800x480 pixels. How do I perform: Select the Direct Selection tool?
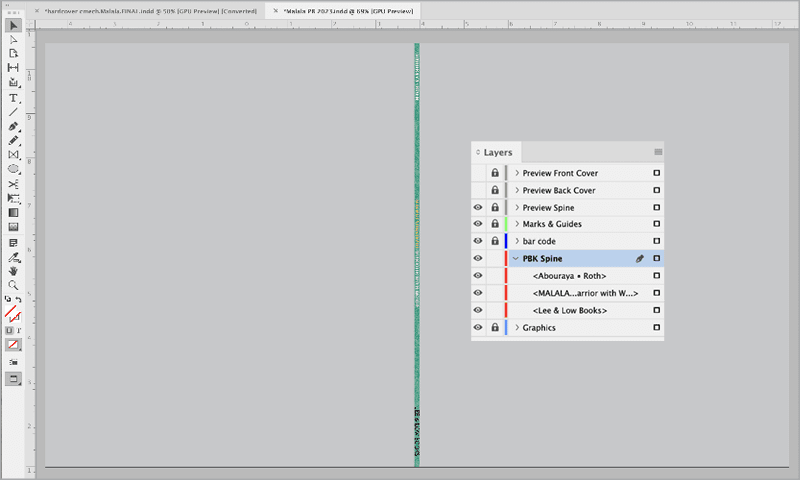[14, 39]
